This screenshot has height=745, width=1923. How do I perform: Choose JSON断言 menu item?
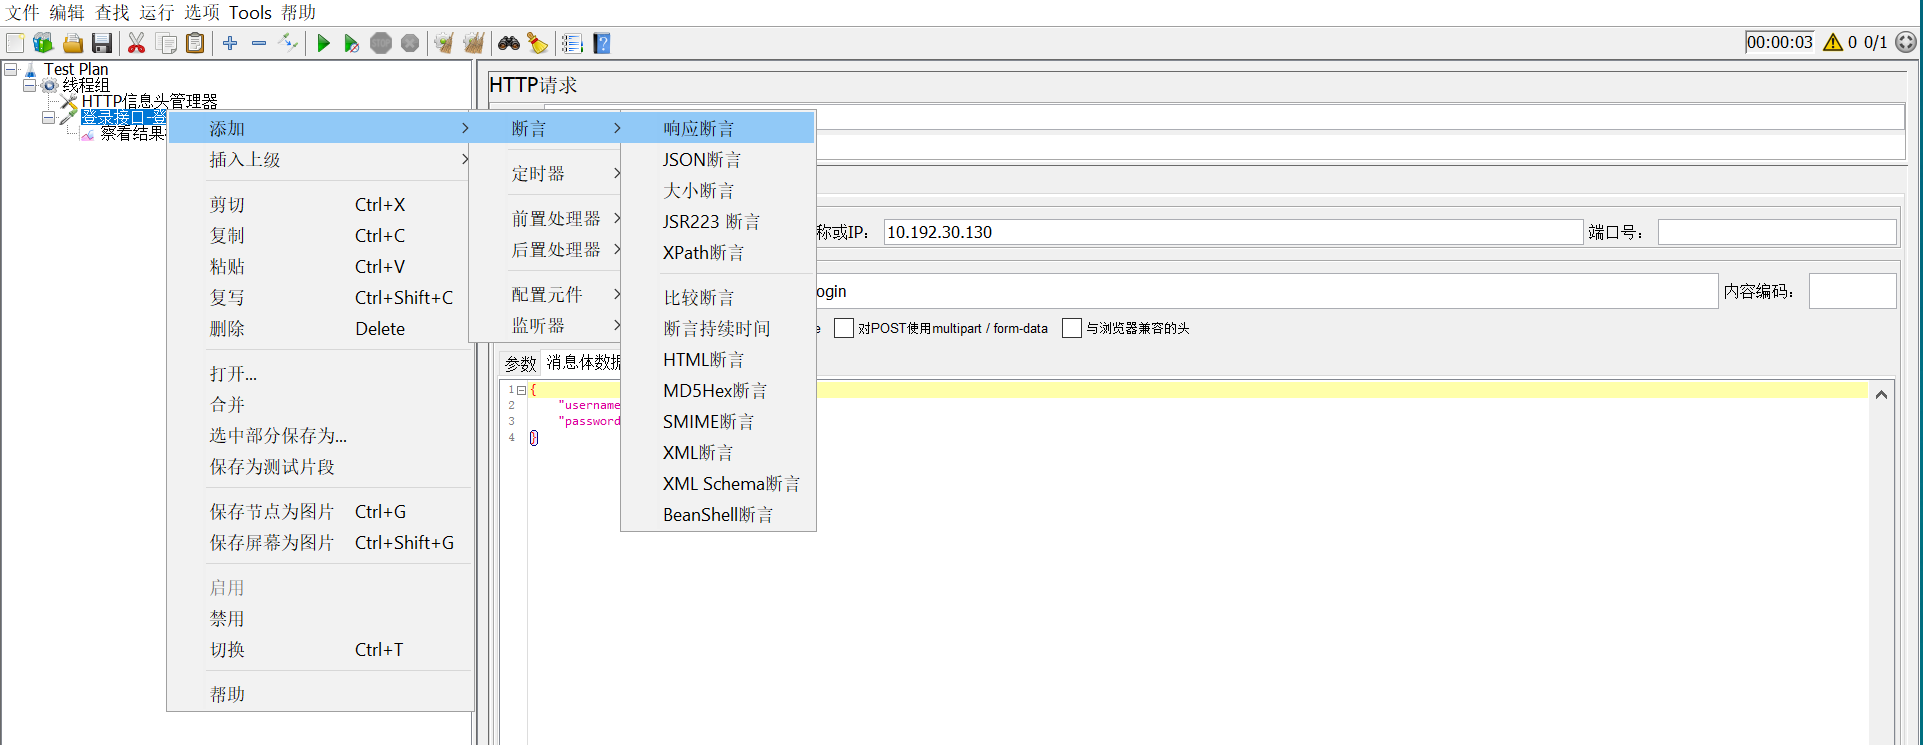(718, 159)
